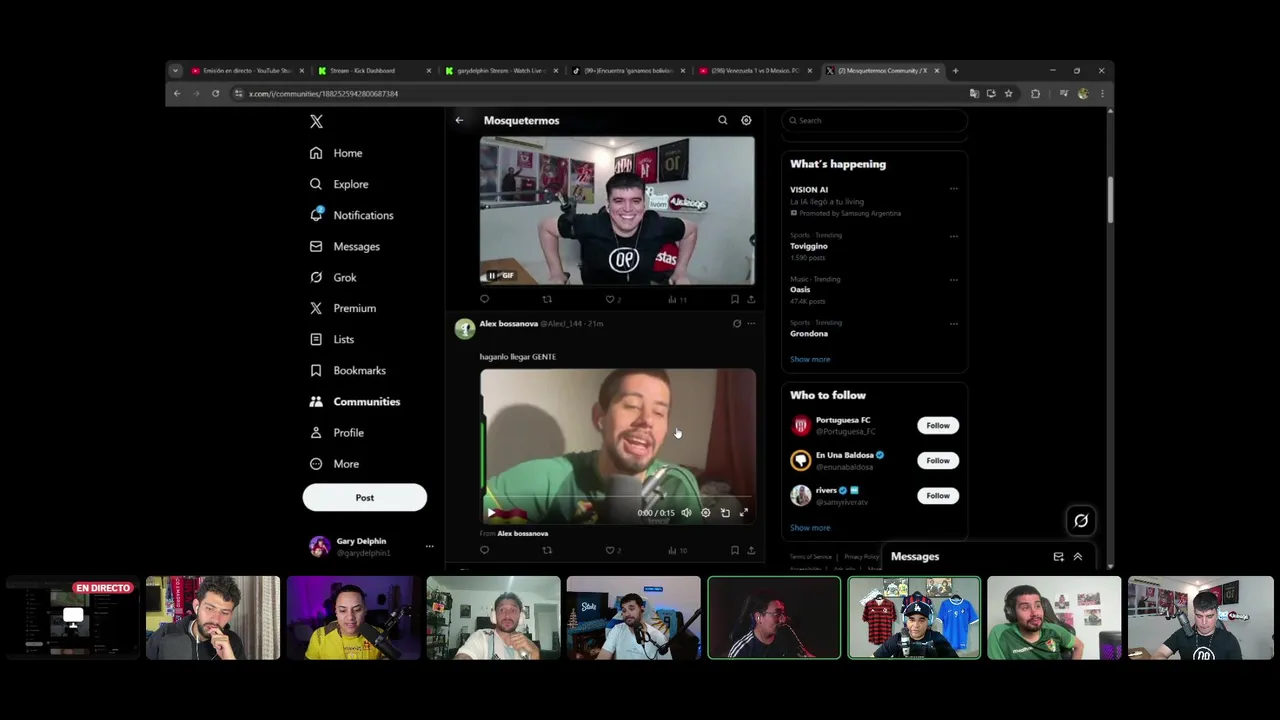The width and height of the screenshot is (1280, 720).
Task: Like the top GIF post
Action: click(612, 299)
